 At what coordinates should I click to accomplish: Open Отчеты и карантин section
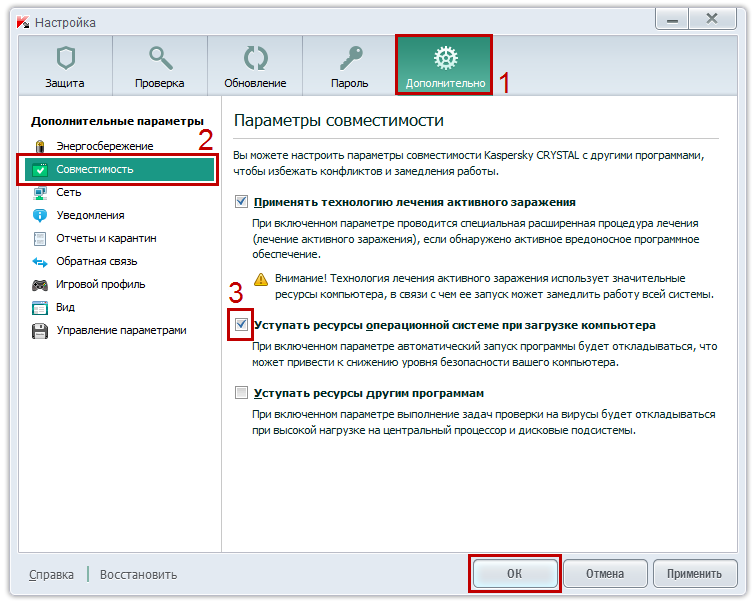pos(106,238)
